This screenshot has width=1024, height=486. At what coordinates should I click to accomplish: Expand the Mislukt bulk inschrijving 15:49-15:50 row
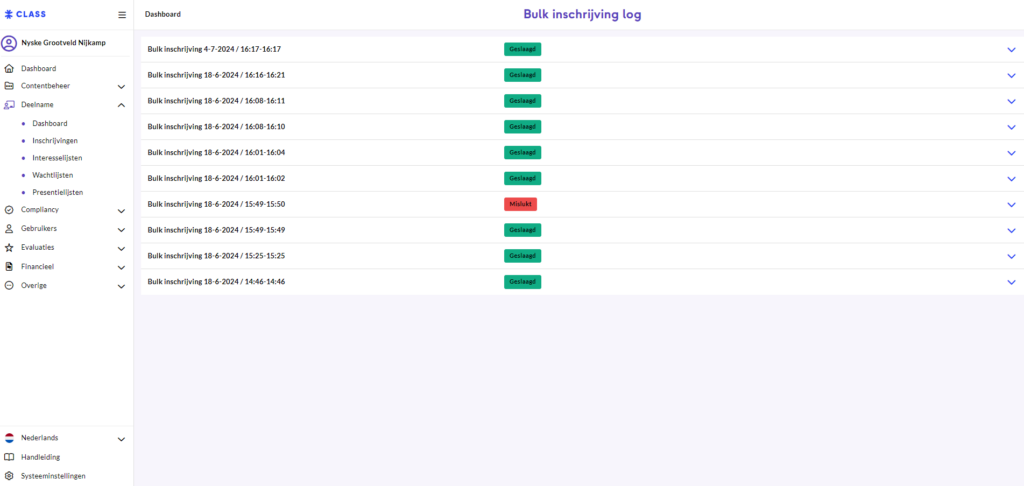(x=1011, y=204)
